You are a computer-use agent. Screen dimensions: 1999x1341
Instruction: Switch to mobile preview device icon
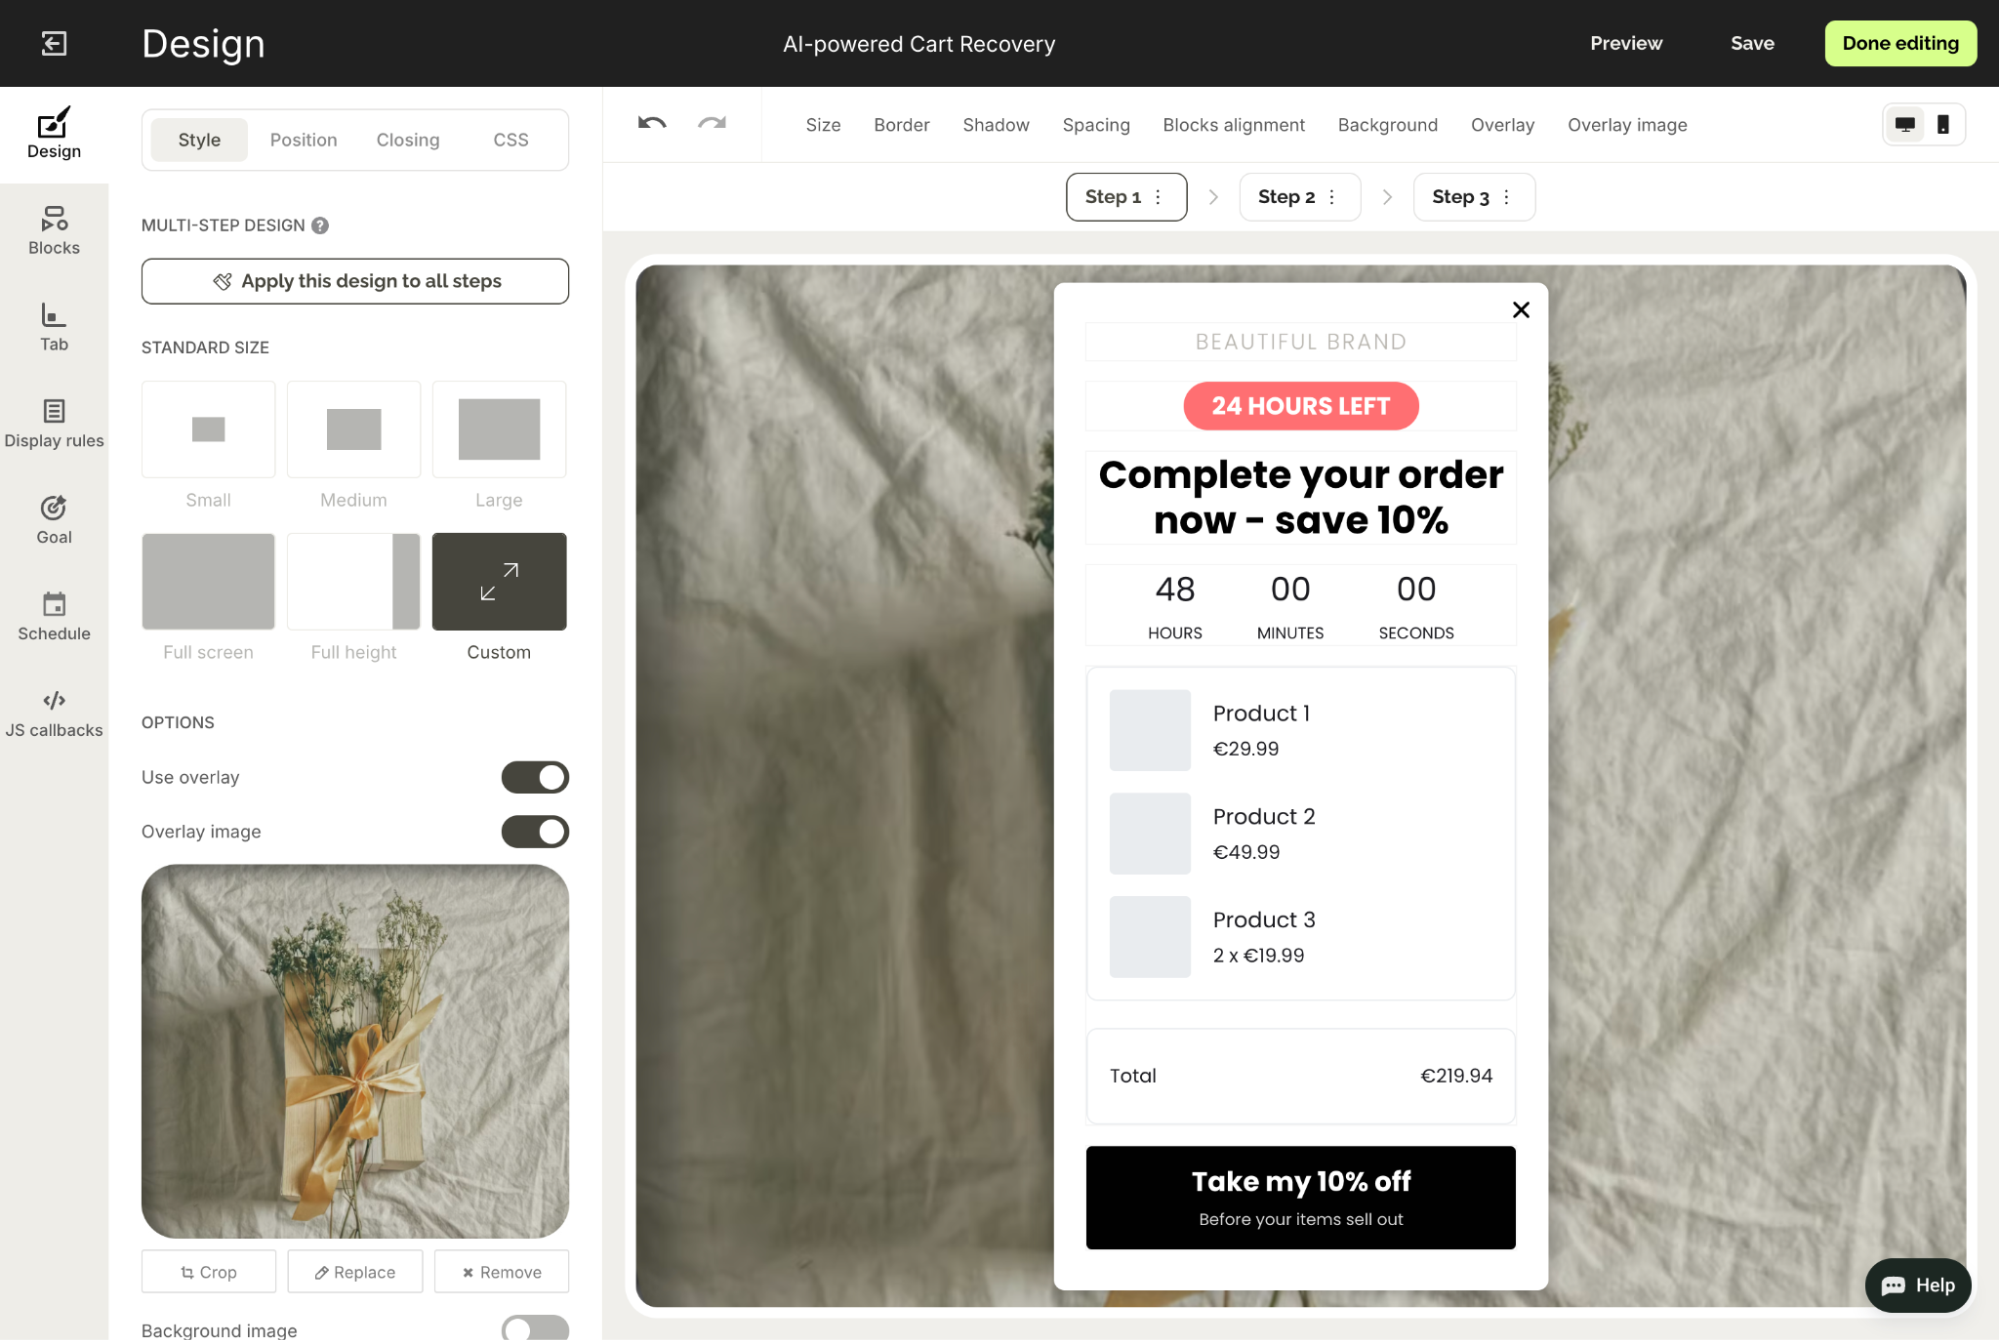[x=1943, y=125]
